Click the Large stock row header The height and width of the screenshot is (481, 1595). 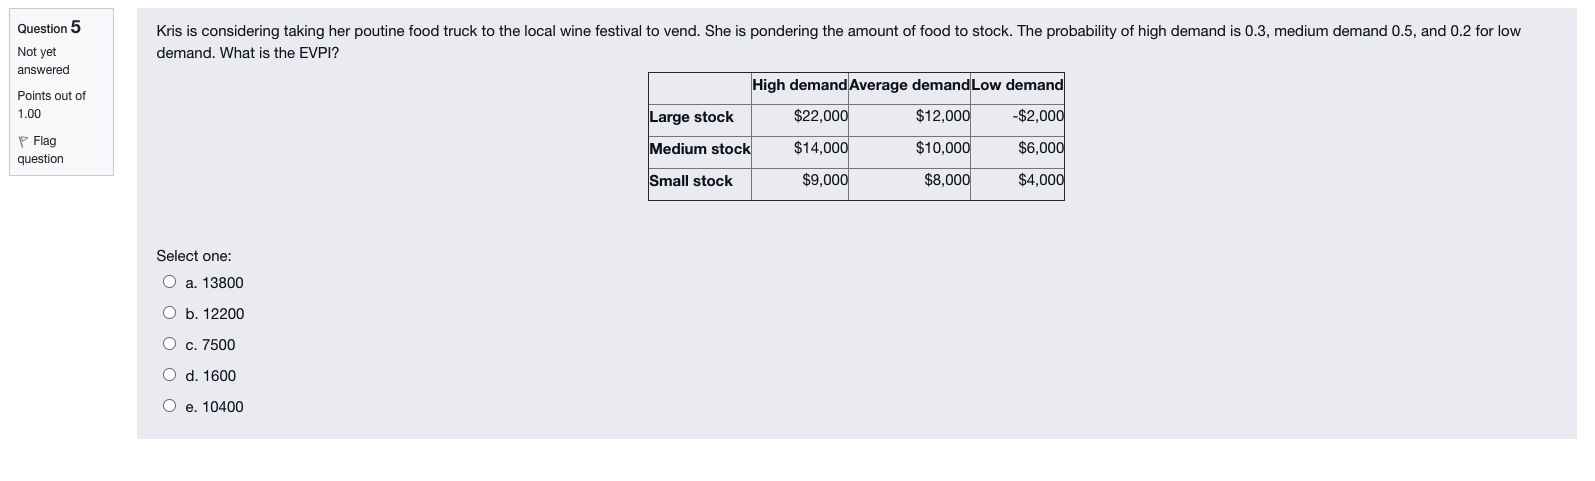691,117
